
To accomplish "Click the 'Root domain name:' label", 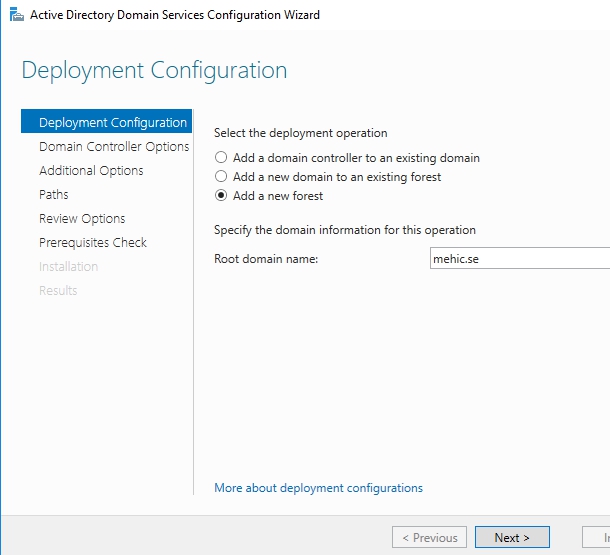I will [266, 258].
